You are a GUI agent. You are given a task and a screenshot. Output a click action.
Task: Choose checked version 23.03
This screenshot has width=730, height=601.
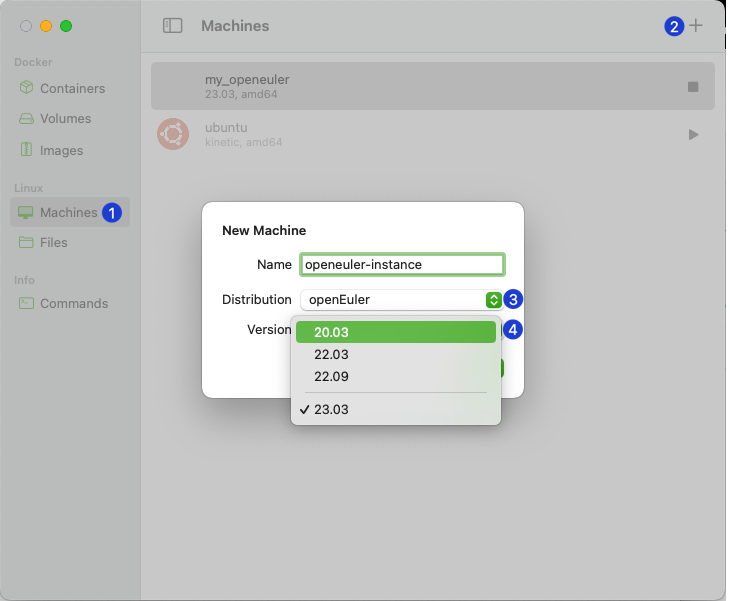point(396,409)
